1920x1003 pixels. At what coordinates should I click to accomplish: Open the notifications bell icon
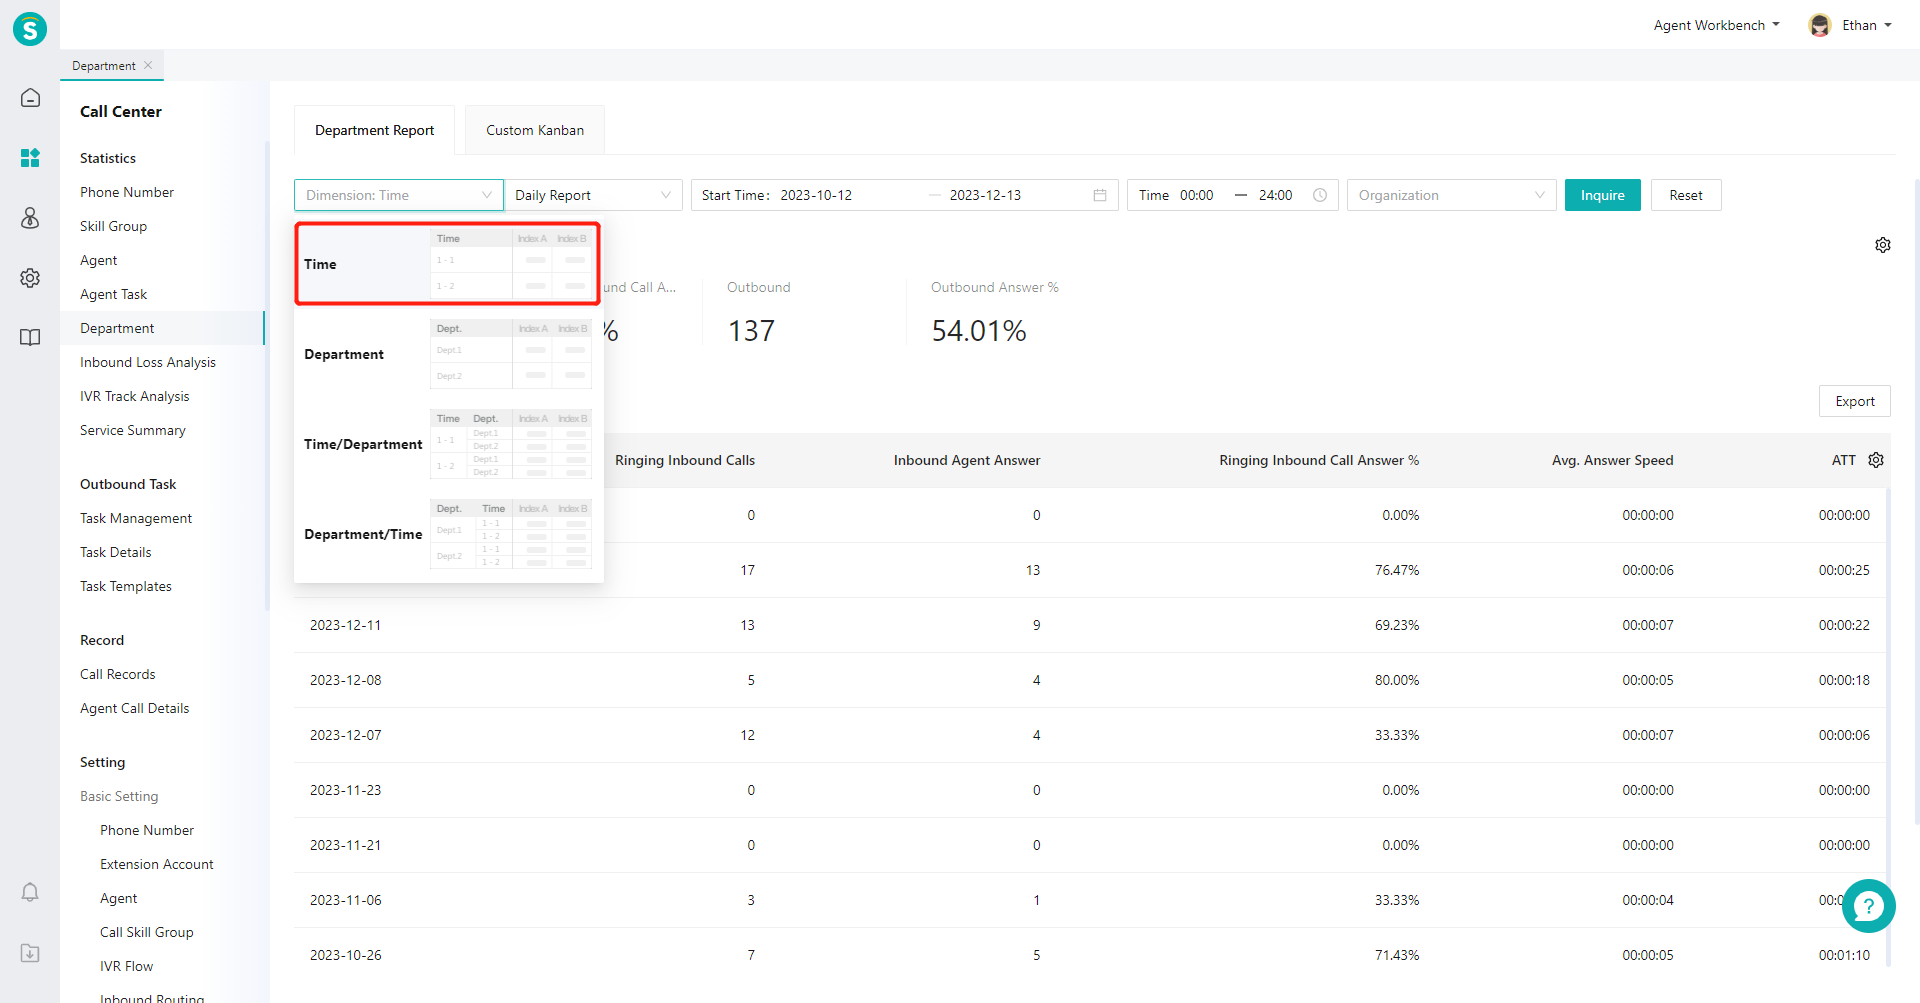point(30,892)
